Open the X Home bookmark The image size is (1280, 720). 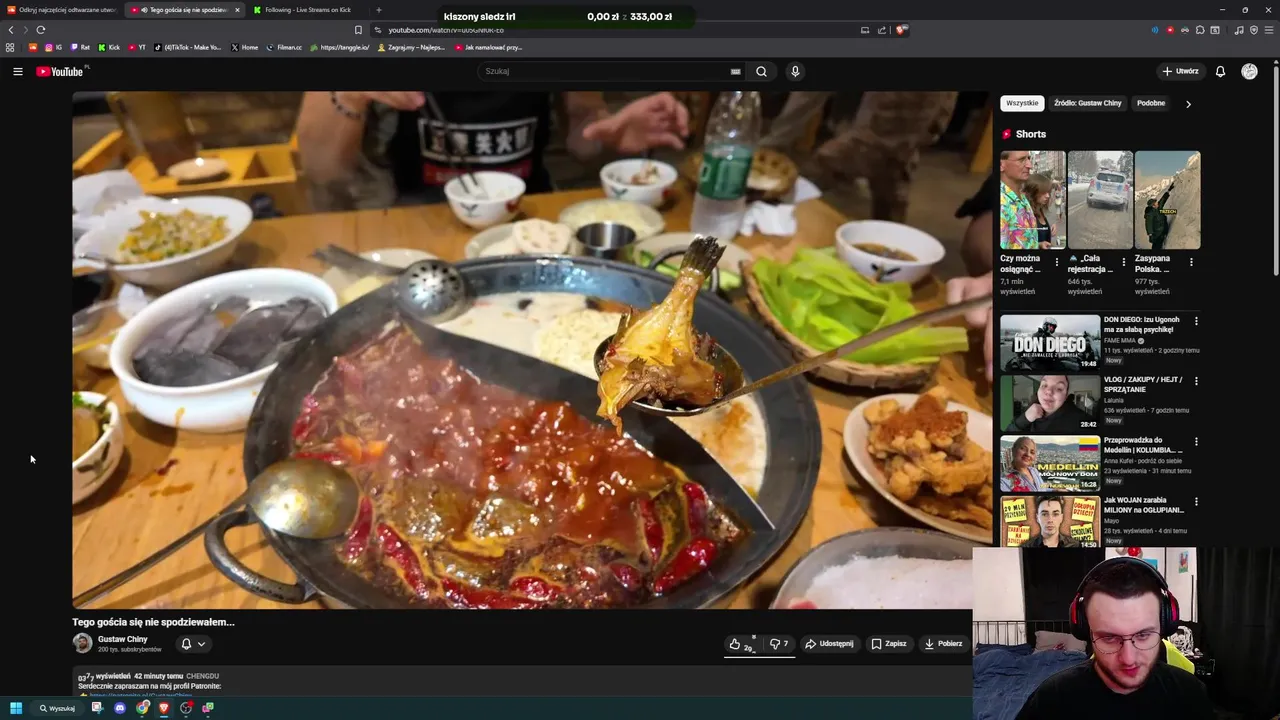(x=244, y=47)
